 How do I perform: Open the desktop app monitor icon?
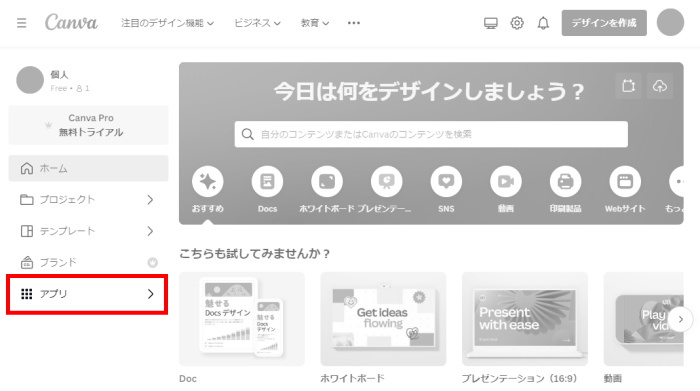coord(491,23)
